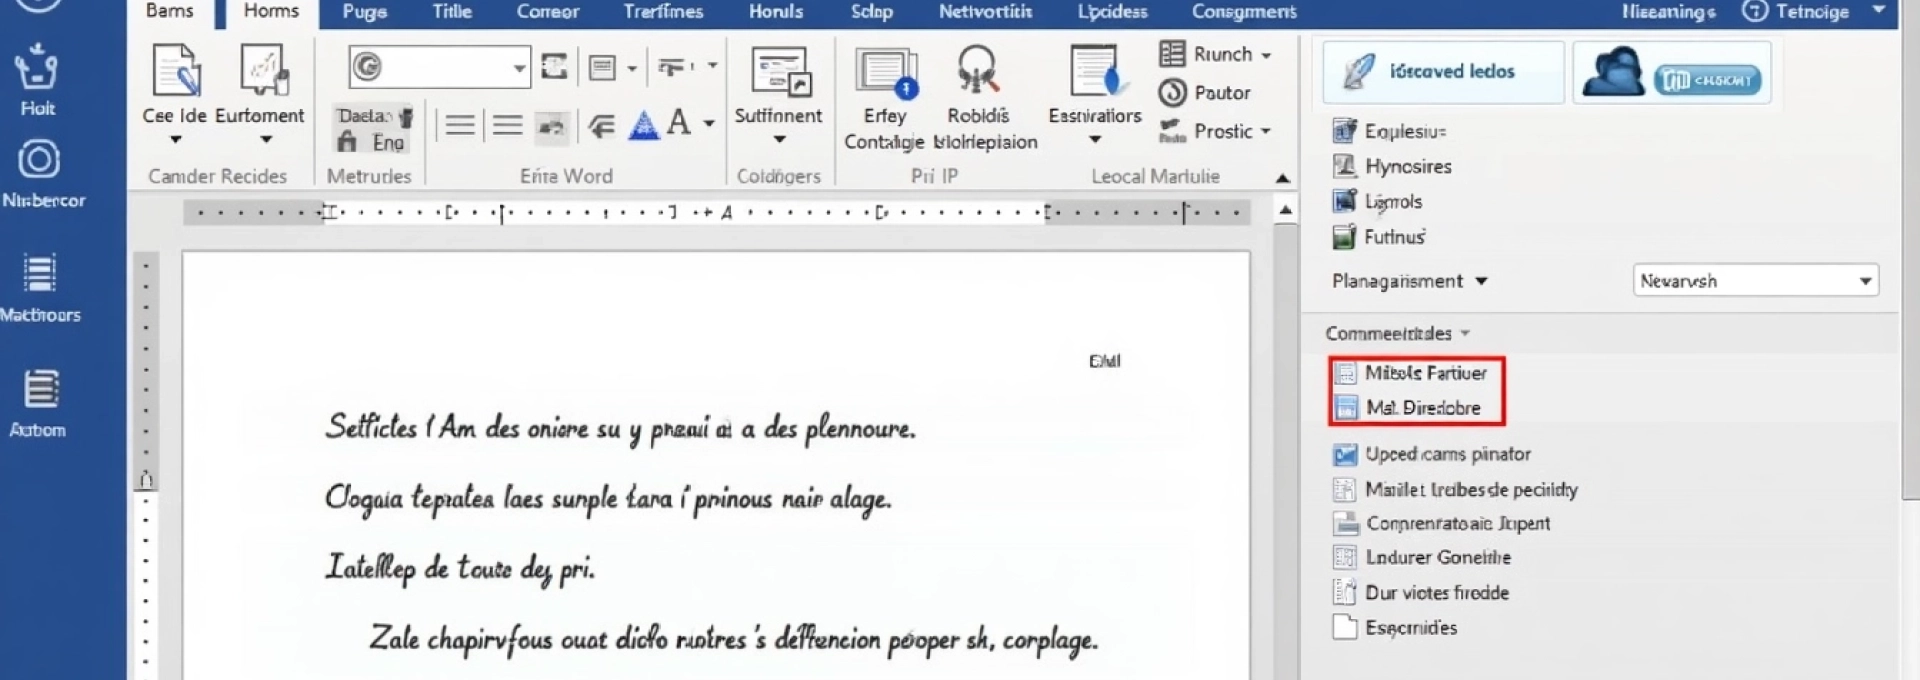Open the Trerfimes tab
The image size is (1920, 680).
click(x=663, y=12)
